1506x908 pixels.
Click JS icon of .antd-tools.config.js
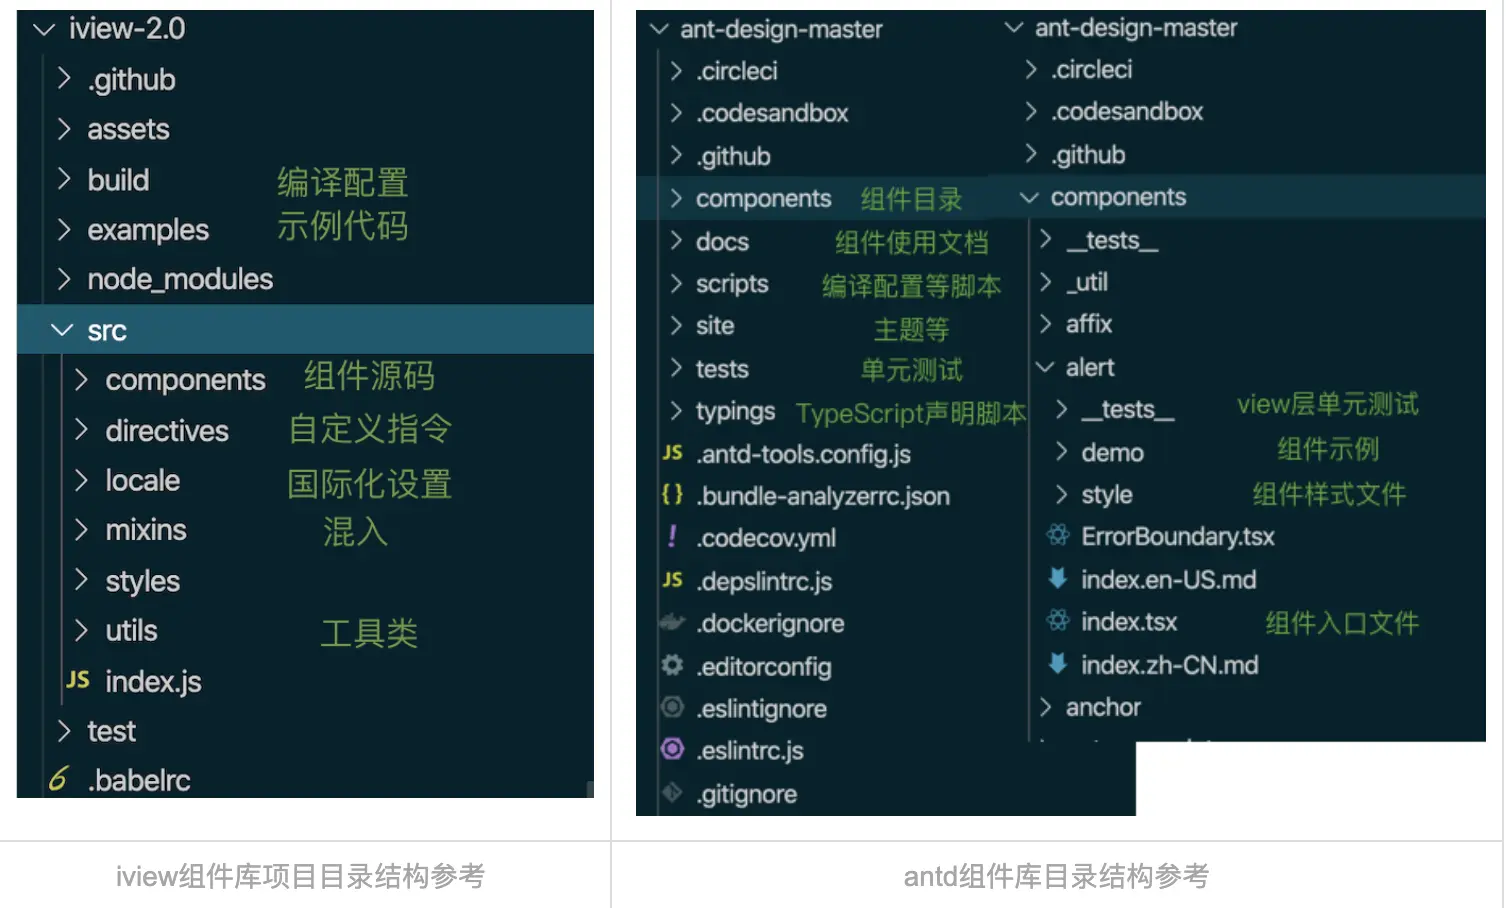tap(673, 453)
